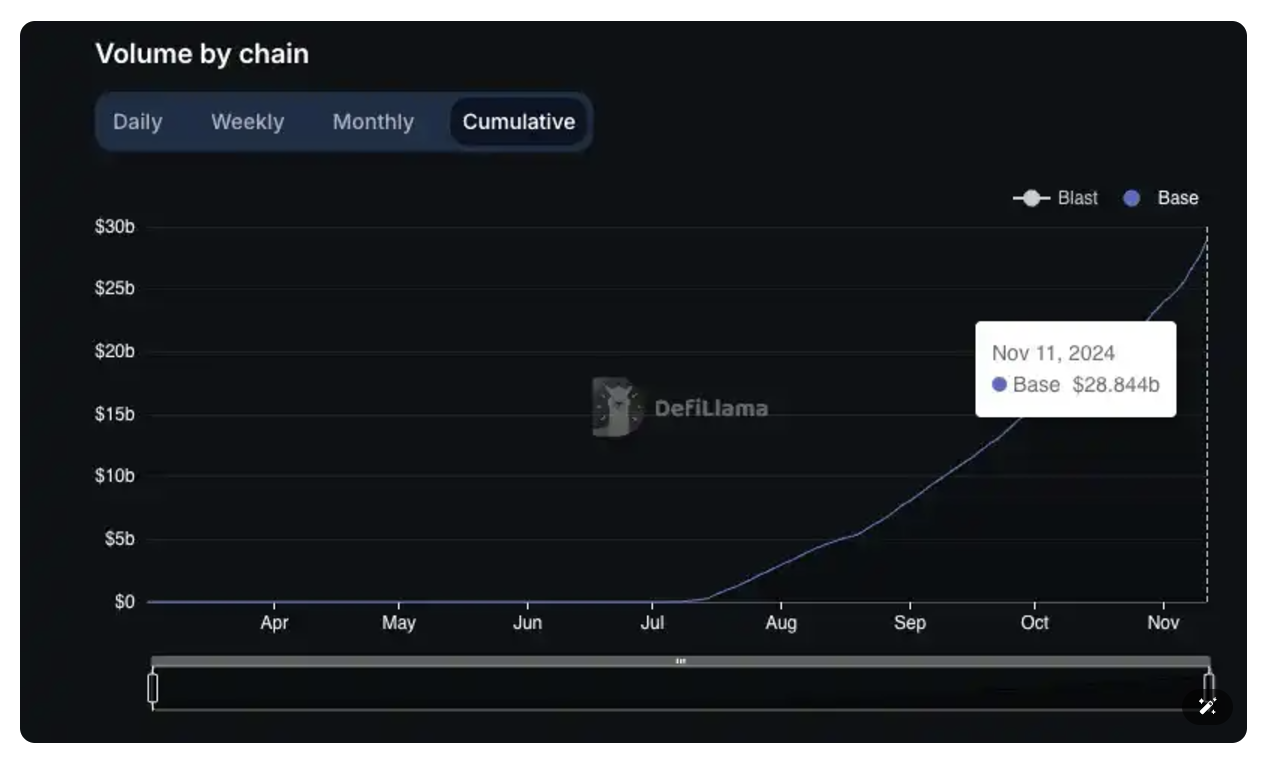This screenshot has height=760, width=1266.
Task: Click the DefiLlama watermark text
Action: pyautogui.click(x=711, y=408)
